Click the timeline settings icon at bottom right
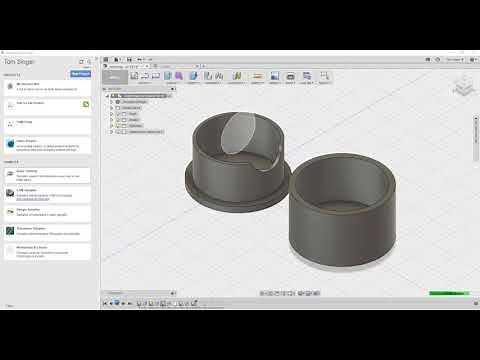 coord(476,303)
